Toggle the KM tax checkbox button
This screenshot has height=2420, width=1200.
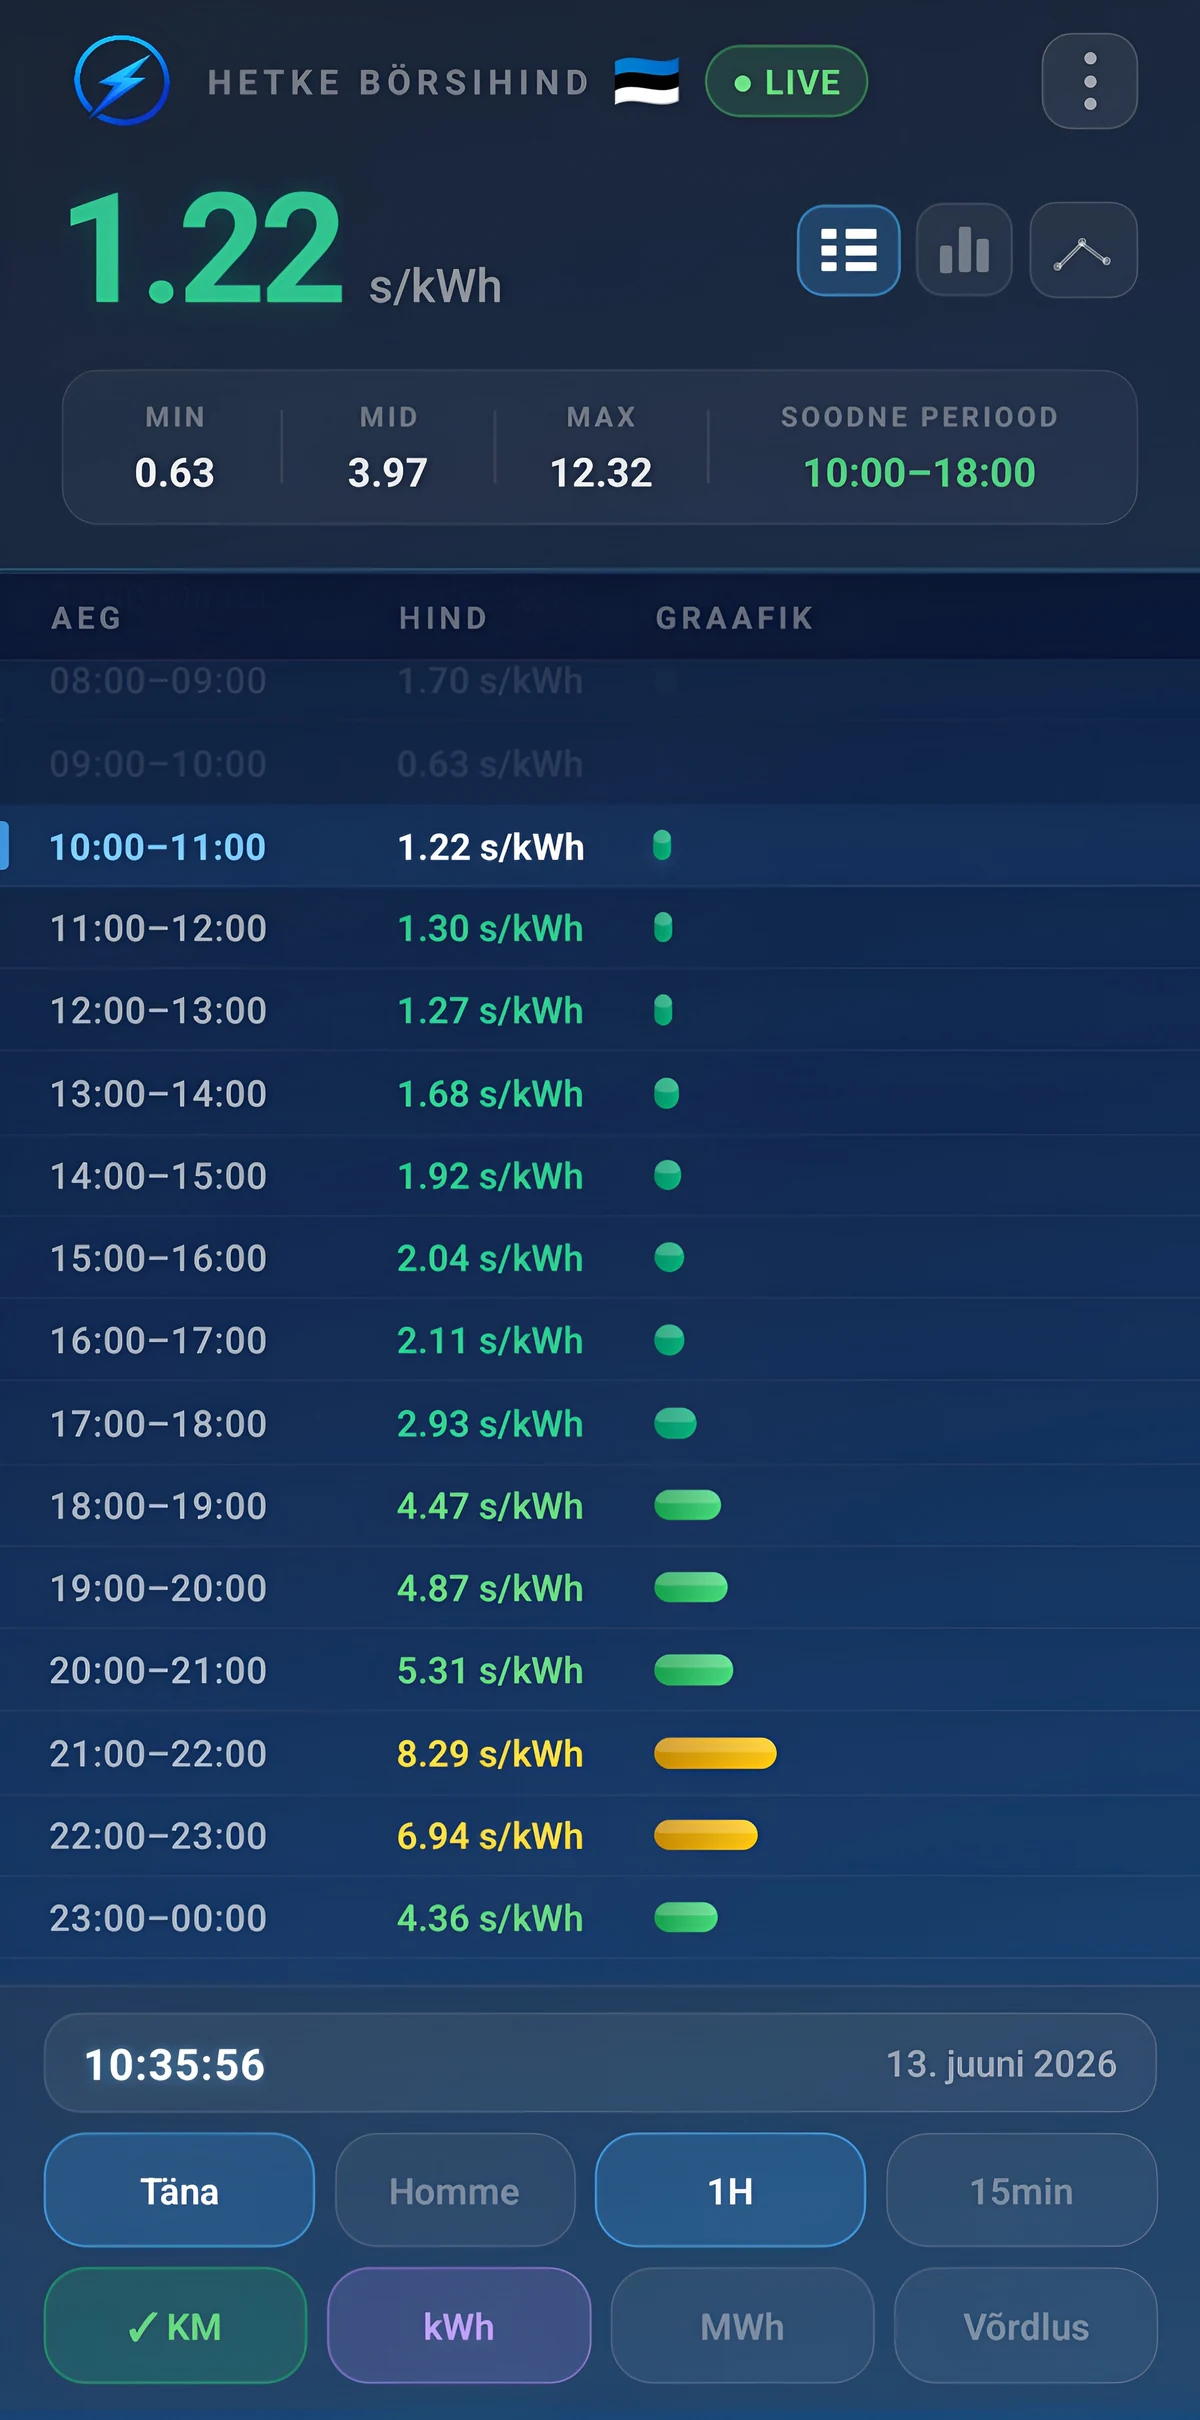coord(175,2326)
